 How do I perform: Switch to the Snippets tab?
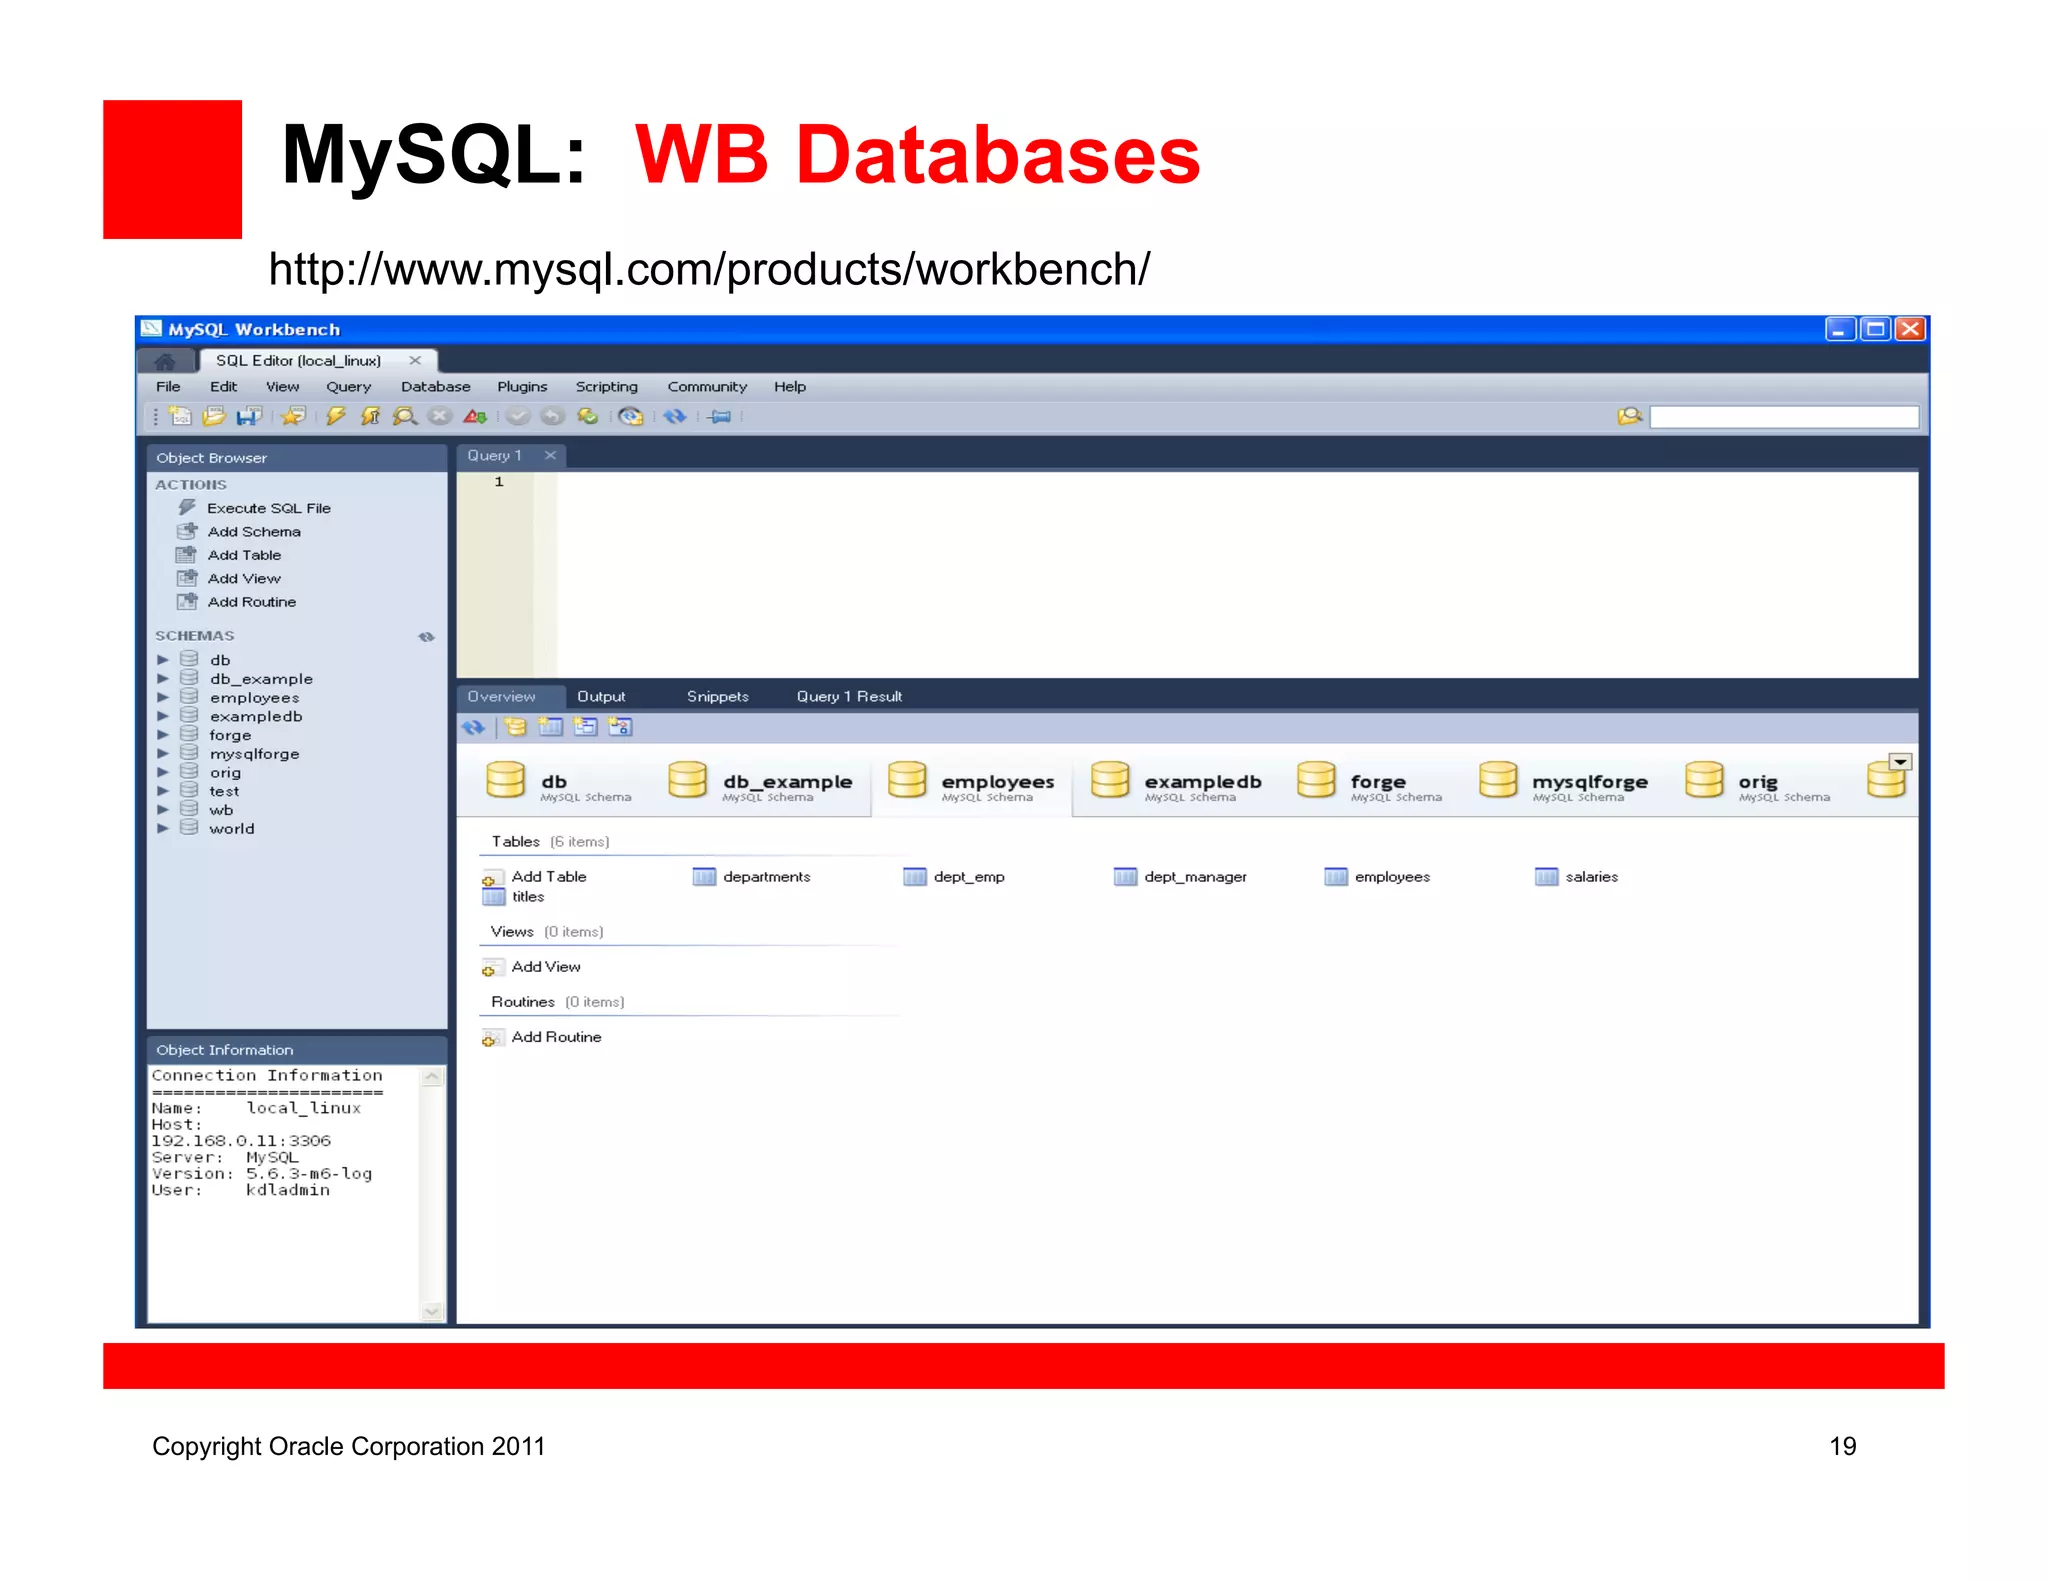717,697
